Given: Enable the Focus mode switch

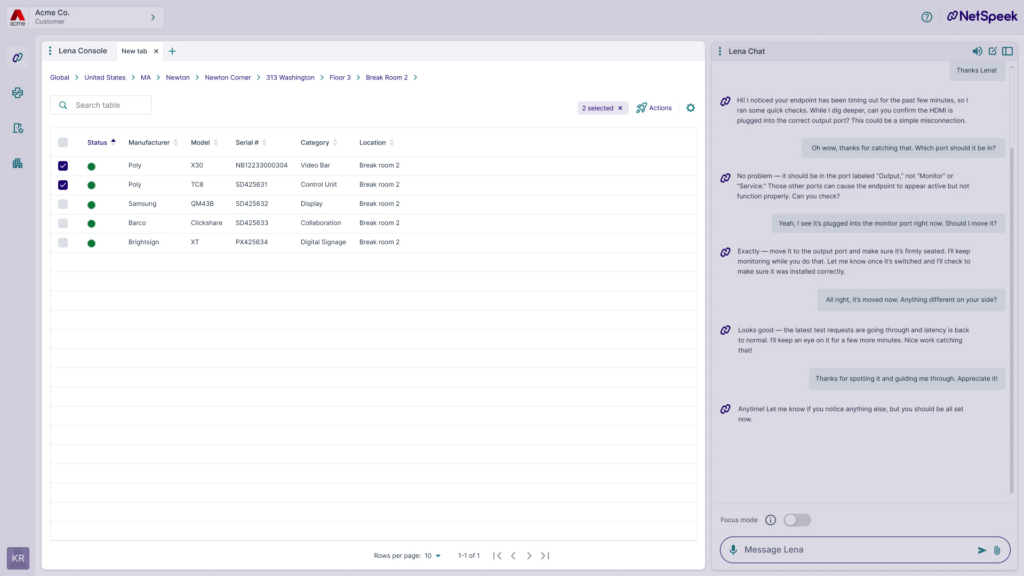Looking at the screenshot, I should 797,520.
